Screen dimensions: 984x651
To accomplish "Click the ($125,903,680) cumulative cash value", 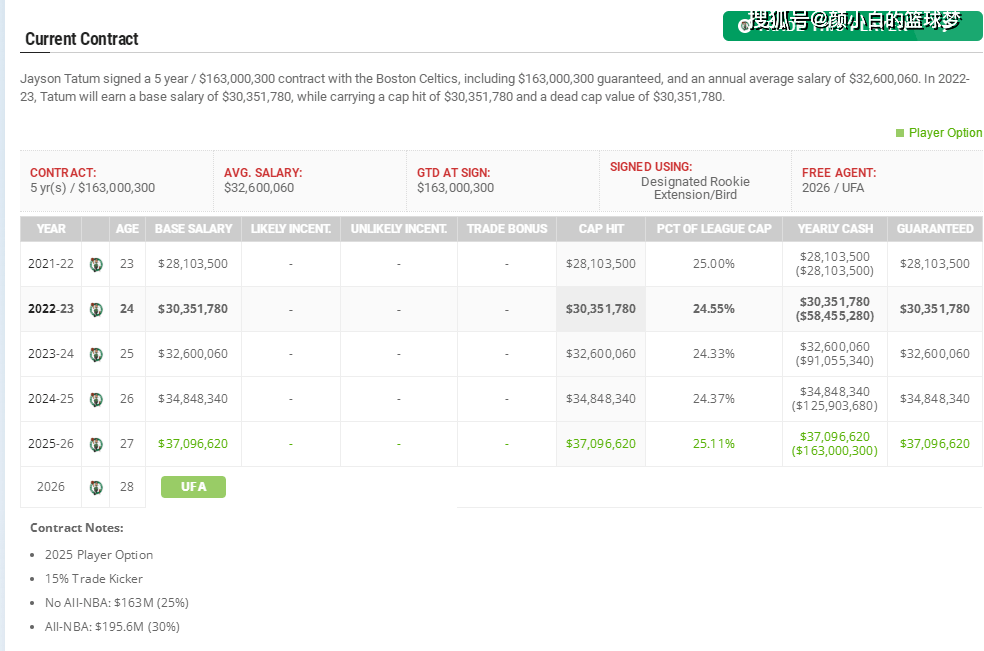I will [835, 406].
